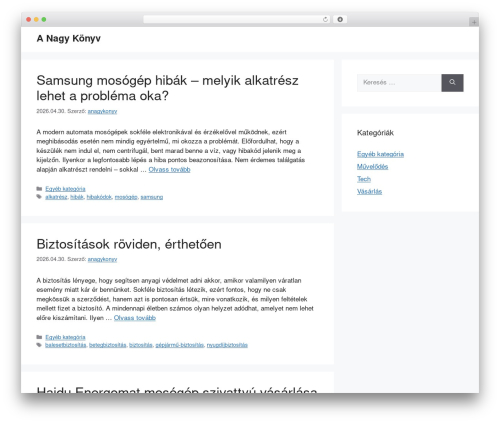The height and width of the screenshot is (423, 500).
Task: Open the alkatrész tag
Action: 56,197
